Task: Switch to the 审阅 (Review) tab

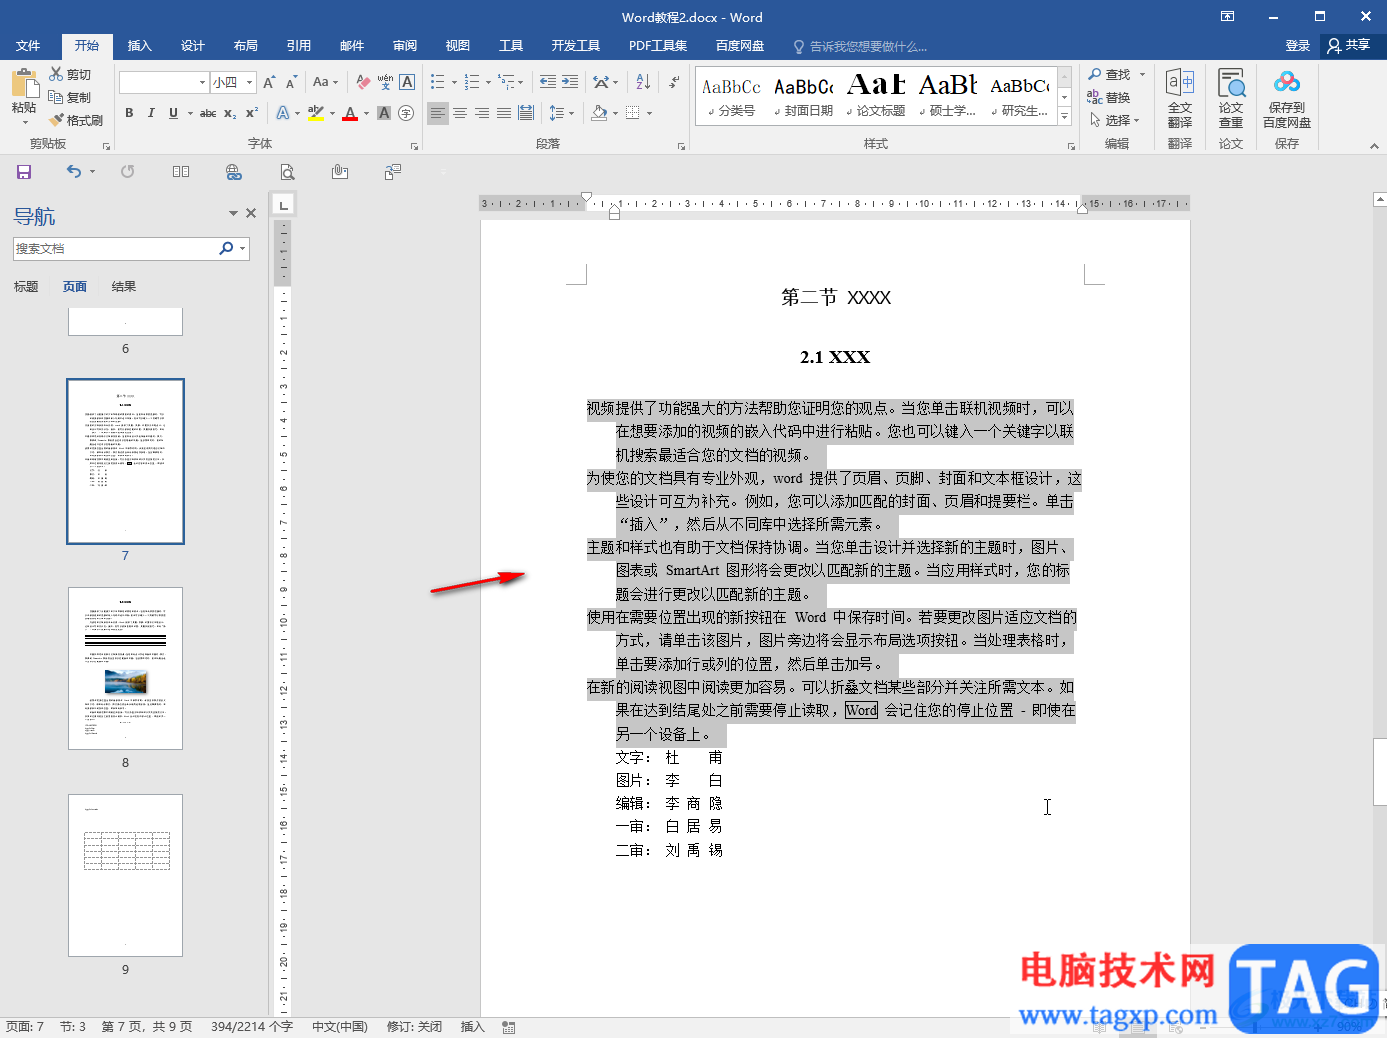Action: 405,46
